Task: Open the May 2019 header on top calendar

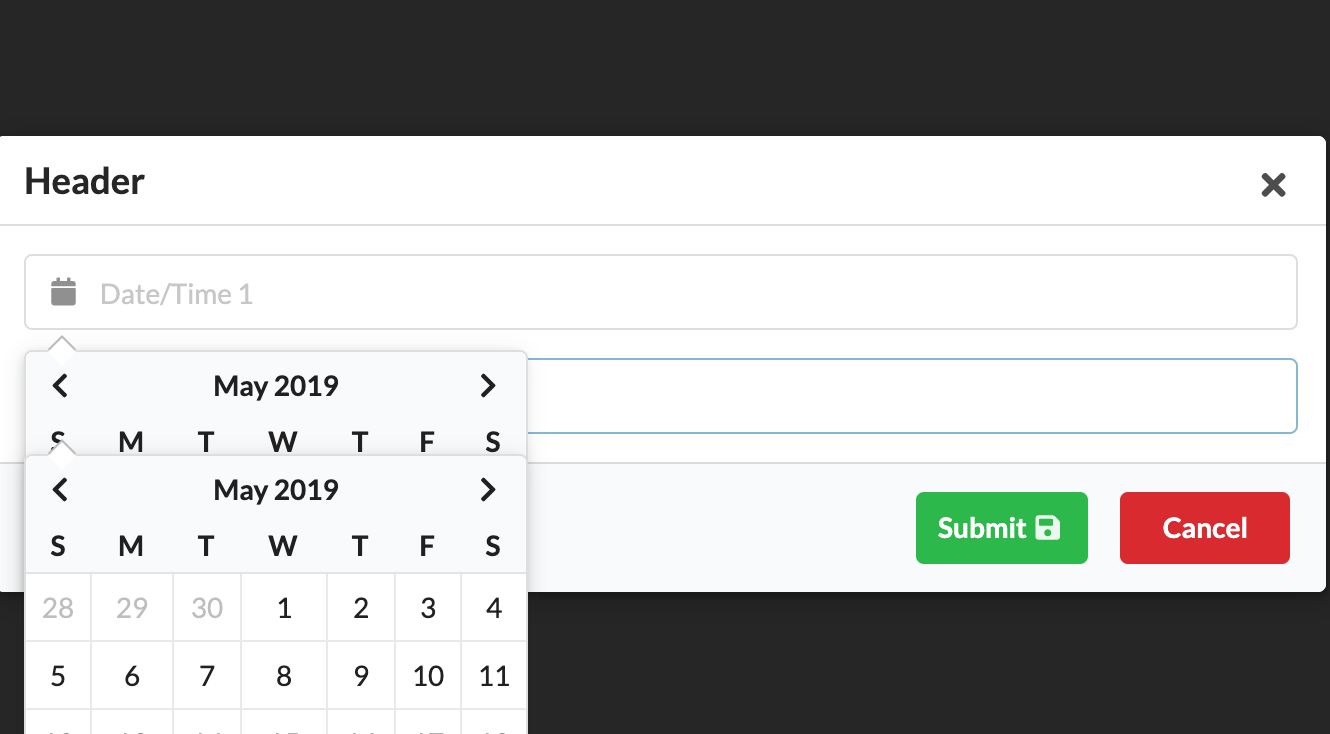Action: [x=275, y=385]
